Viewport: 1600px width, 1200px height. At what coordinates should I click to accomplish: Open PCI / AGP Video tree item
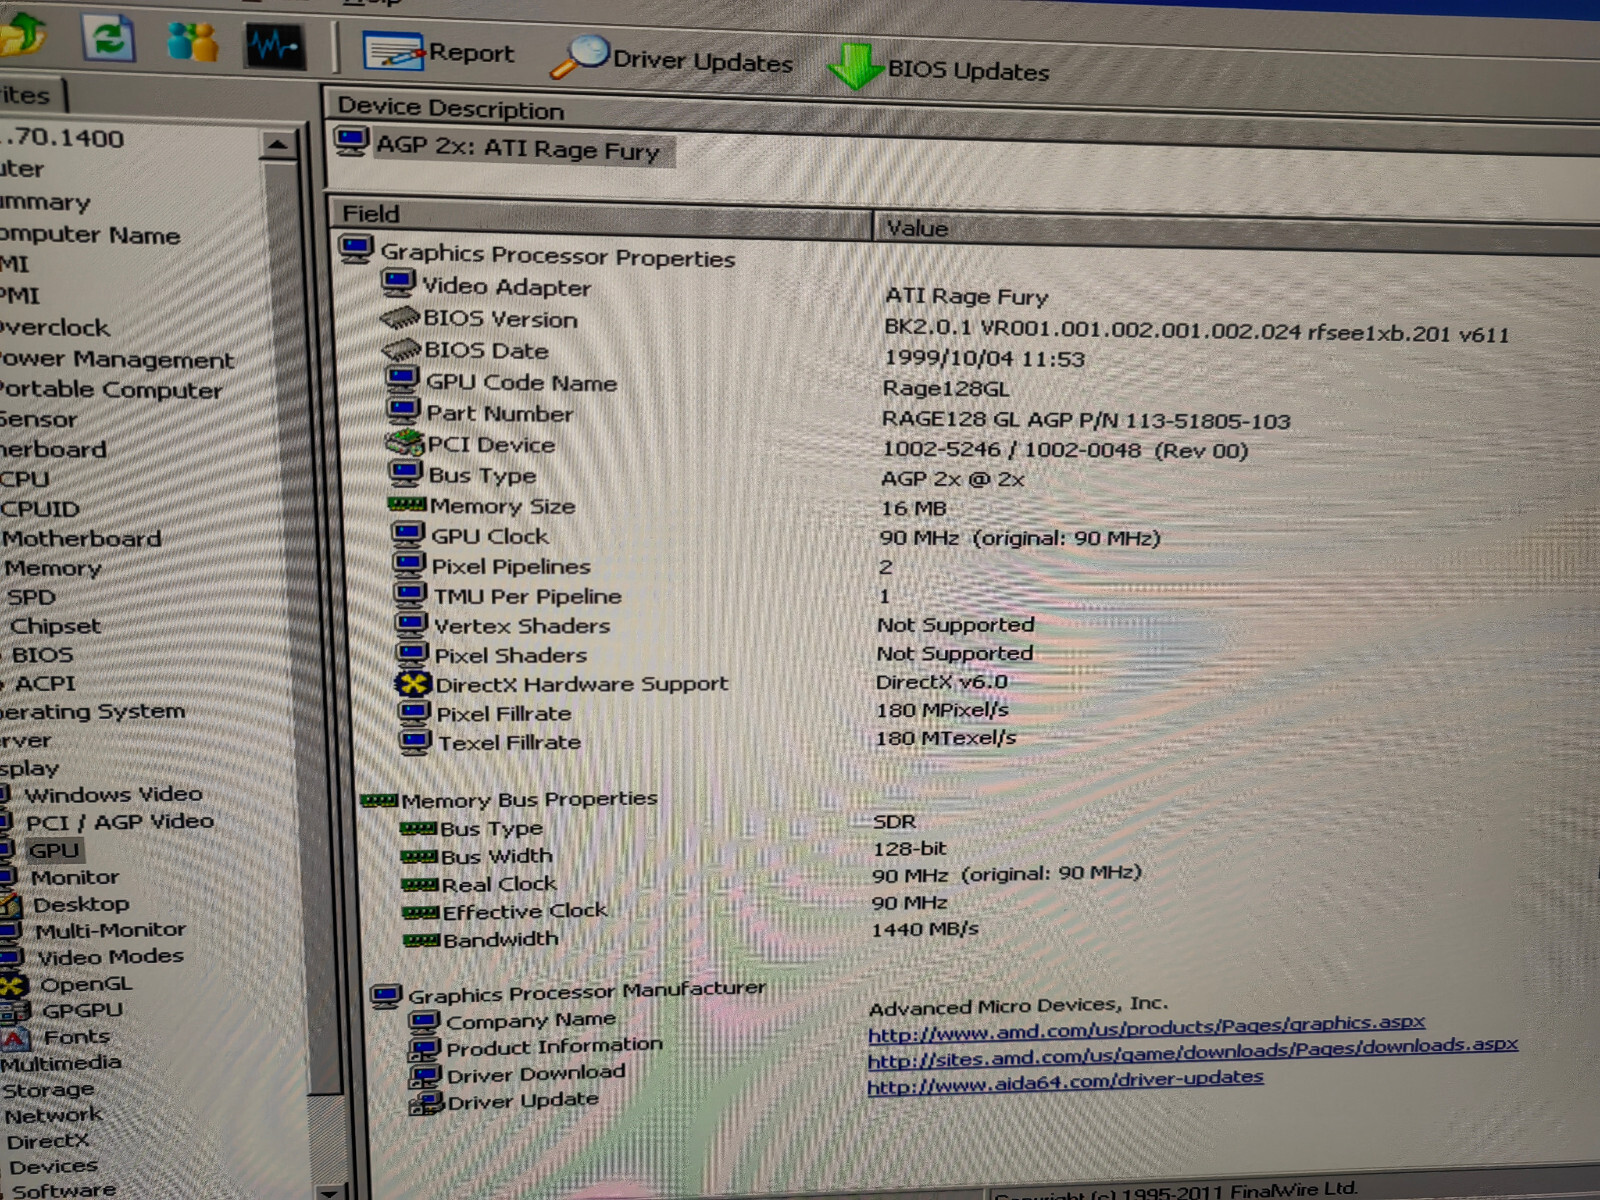click(x=119, y=822)
